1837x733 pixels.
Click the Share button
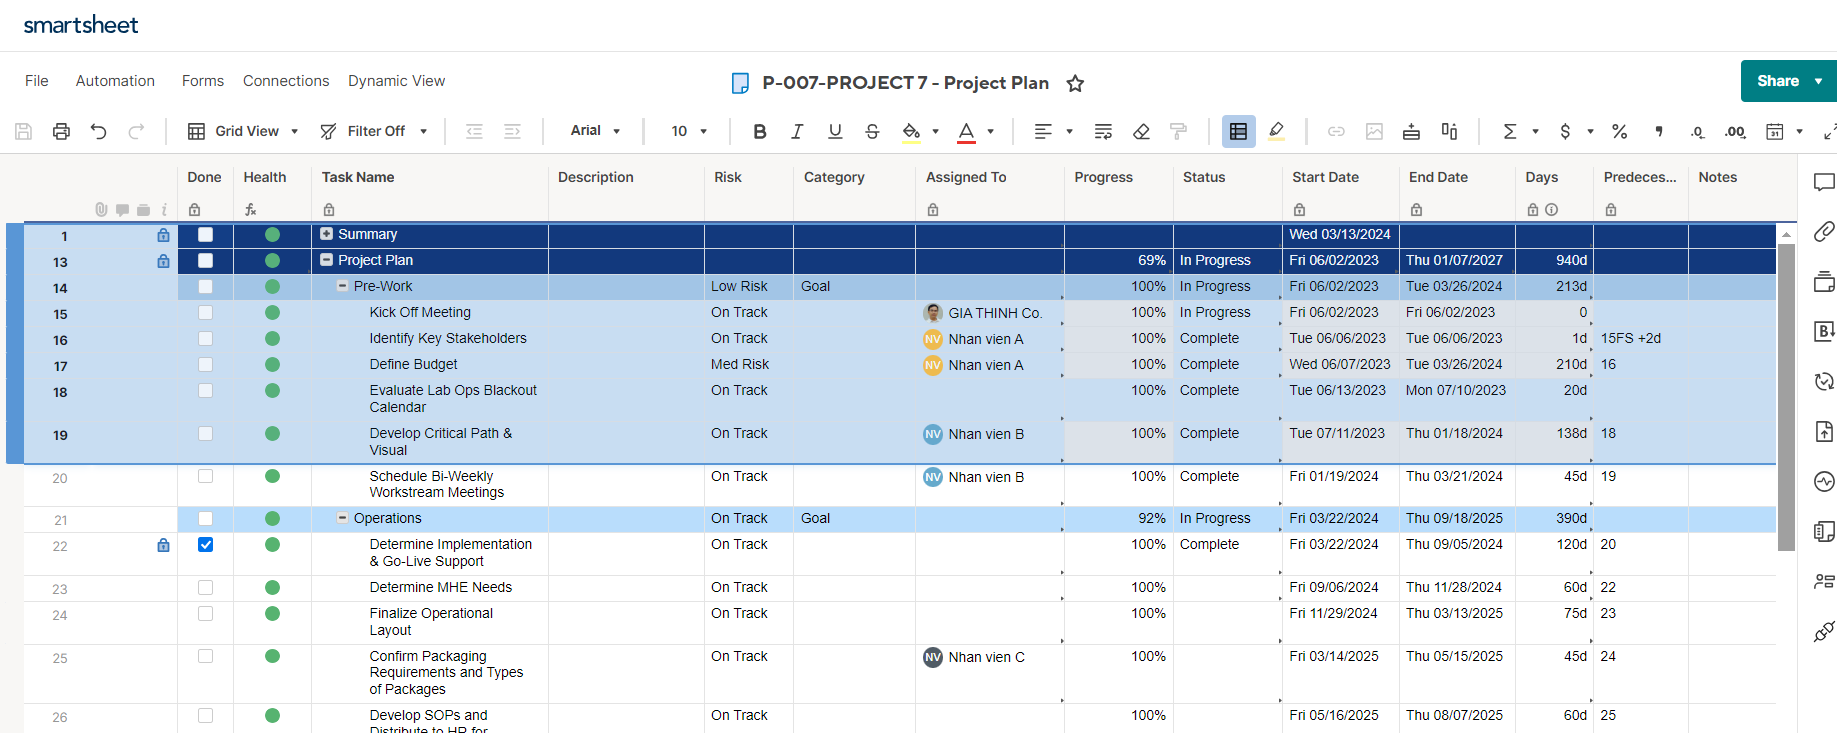1777,81
